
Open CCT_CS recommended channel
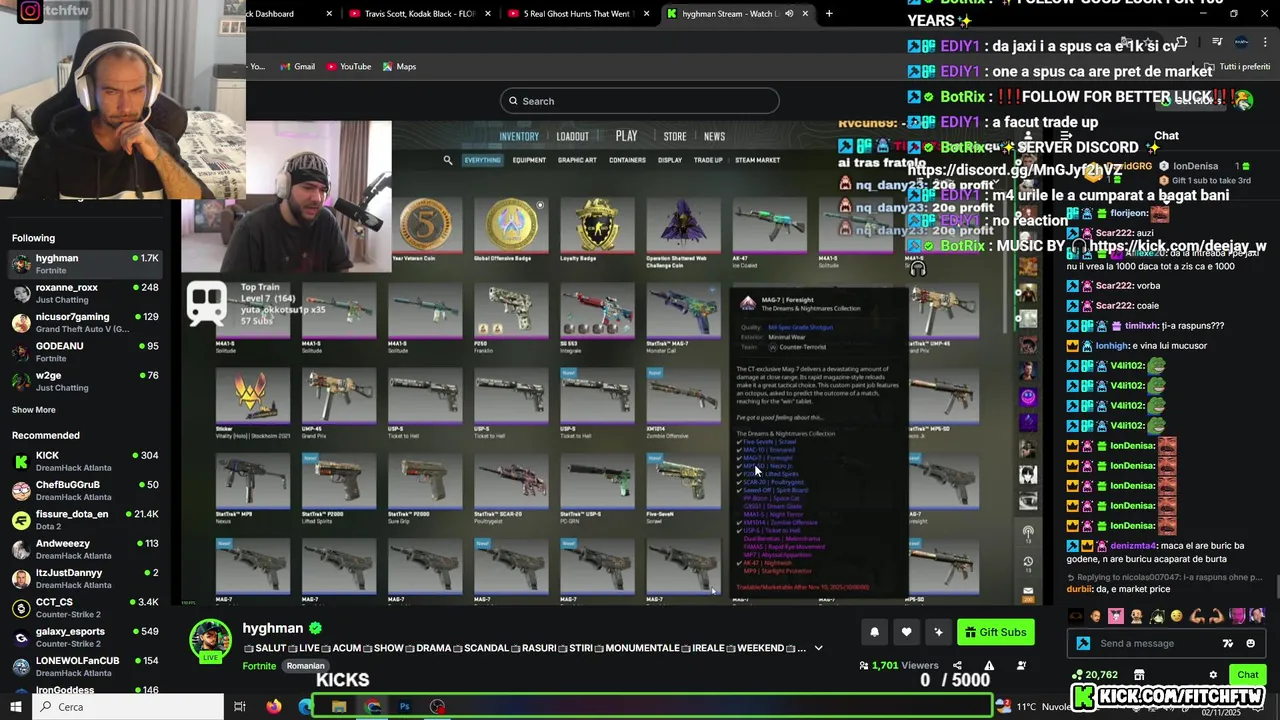85,608
